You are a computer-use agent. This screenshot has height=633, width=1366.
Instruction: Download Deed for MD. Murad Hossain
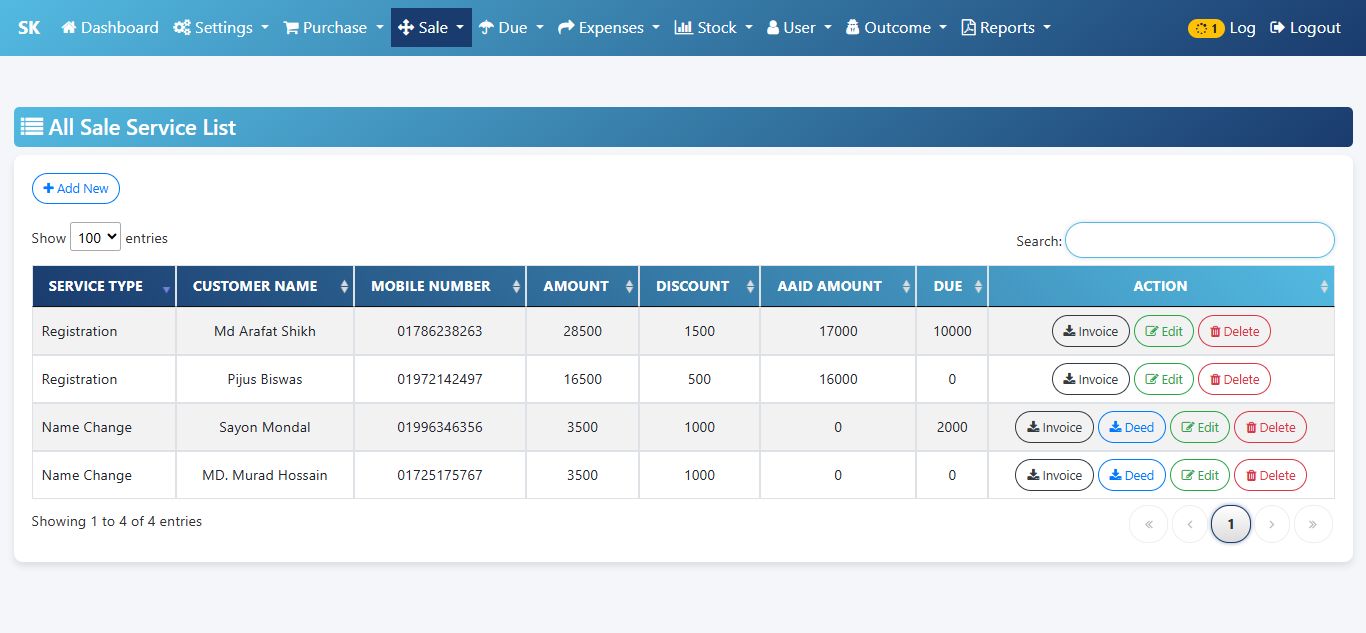1132,475
